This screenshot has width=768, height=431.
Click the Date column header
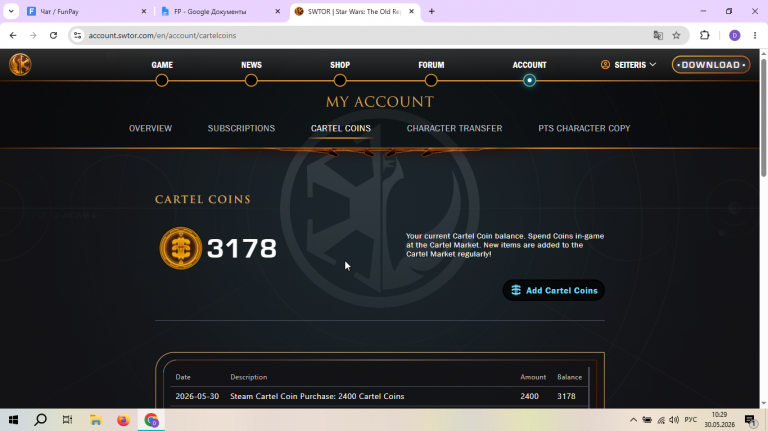(183, 377)
